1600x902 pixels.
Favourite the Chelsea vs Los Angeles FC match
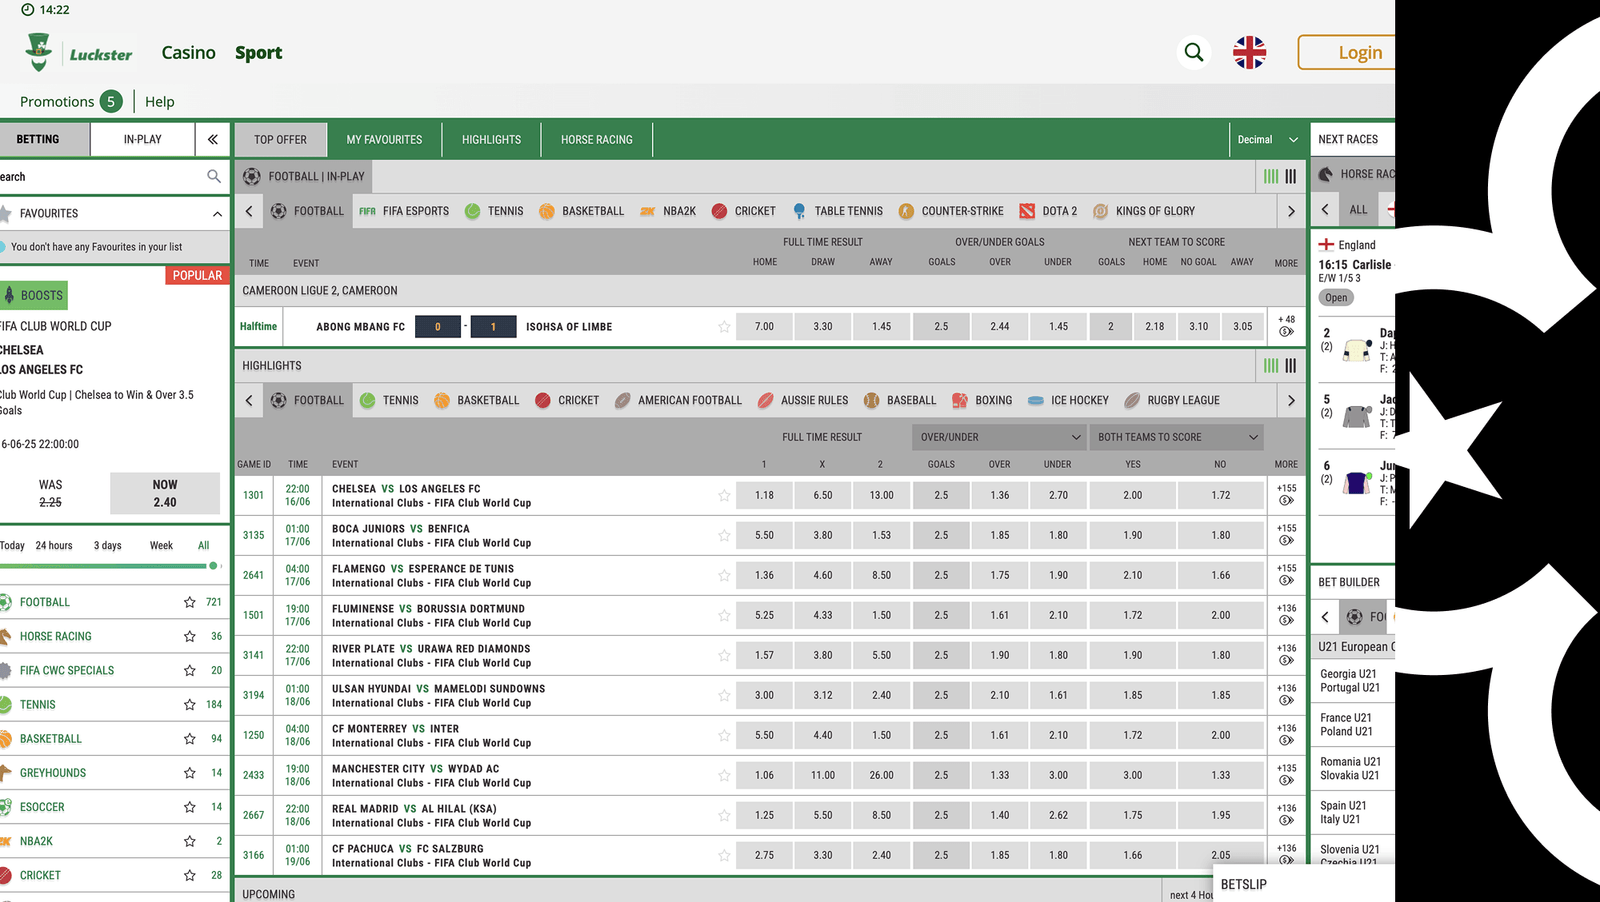coord(723,496)
